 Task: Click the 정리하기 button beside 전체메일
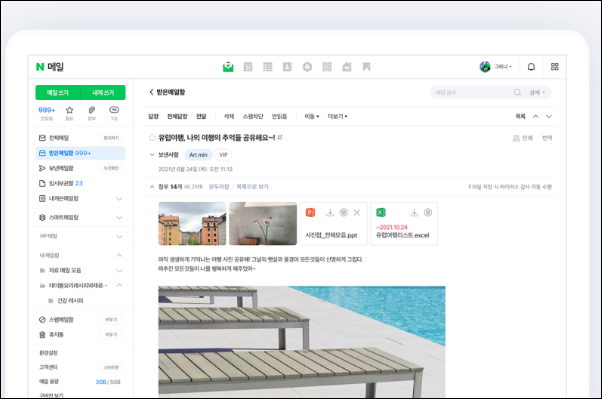(x=111, y=138)
